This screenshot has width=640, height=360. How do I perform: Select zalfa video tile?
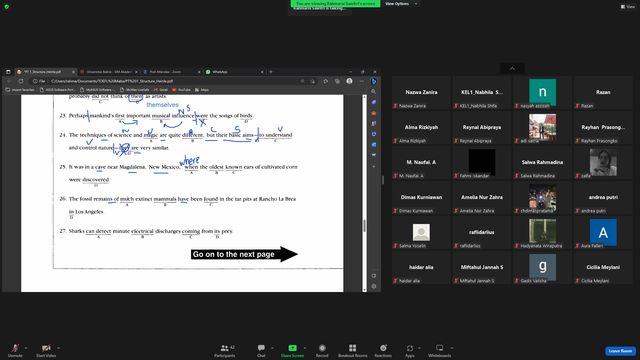(603, 163)
